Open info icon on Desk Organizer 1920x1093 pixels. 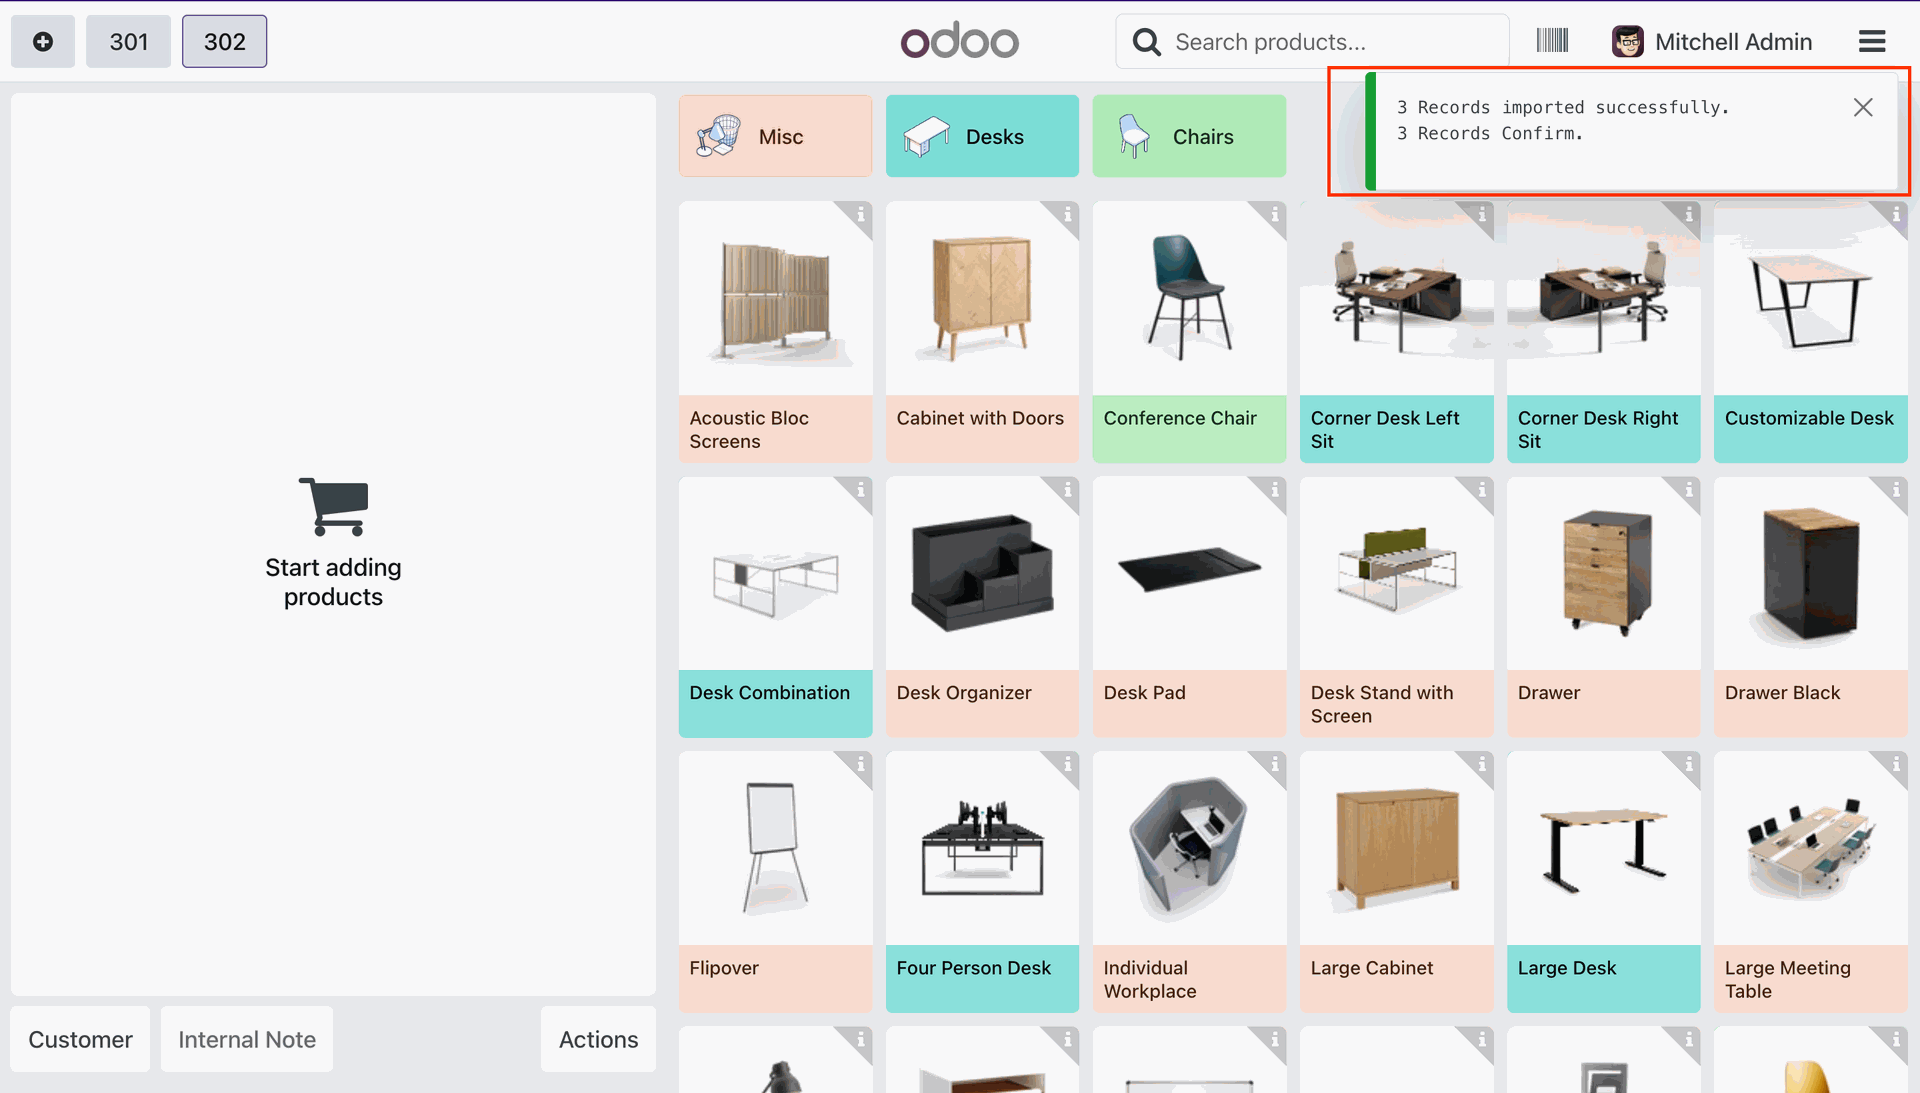1067,490
